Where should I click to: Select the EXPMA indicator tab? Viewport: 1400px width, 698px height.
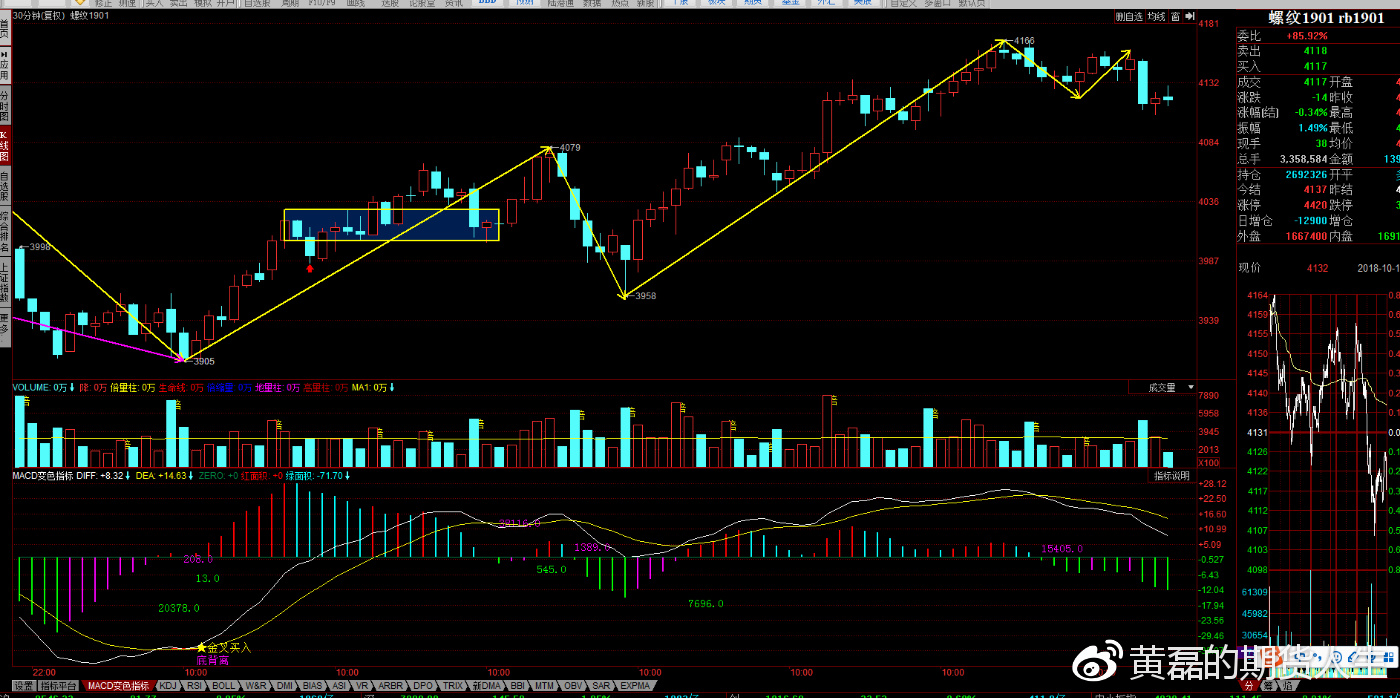(x=635, y=686)
